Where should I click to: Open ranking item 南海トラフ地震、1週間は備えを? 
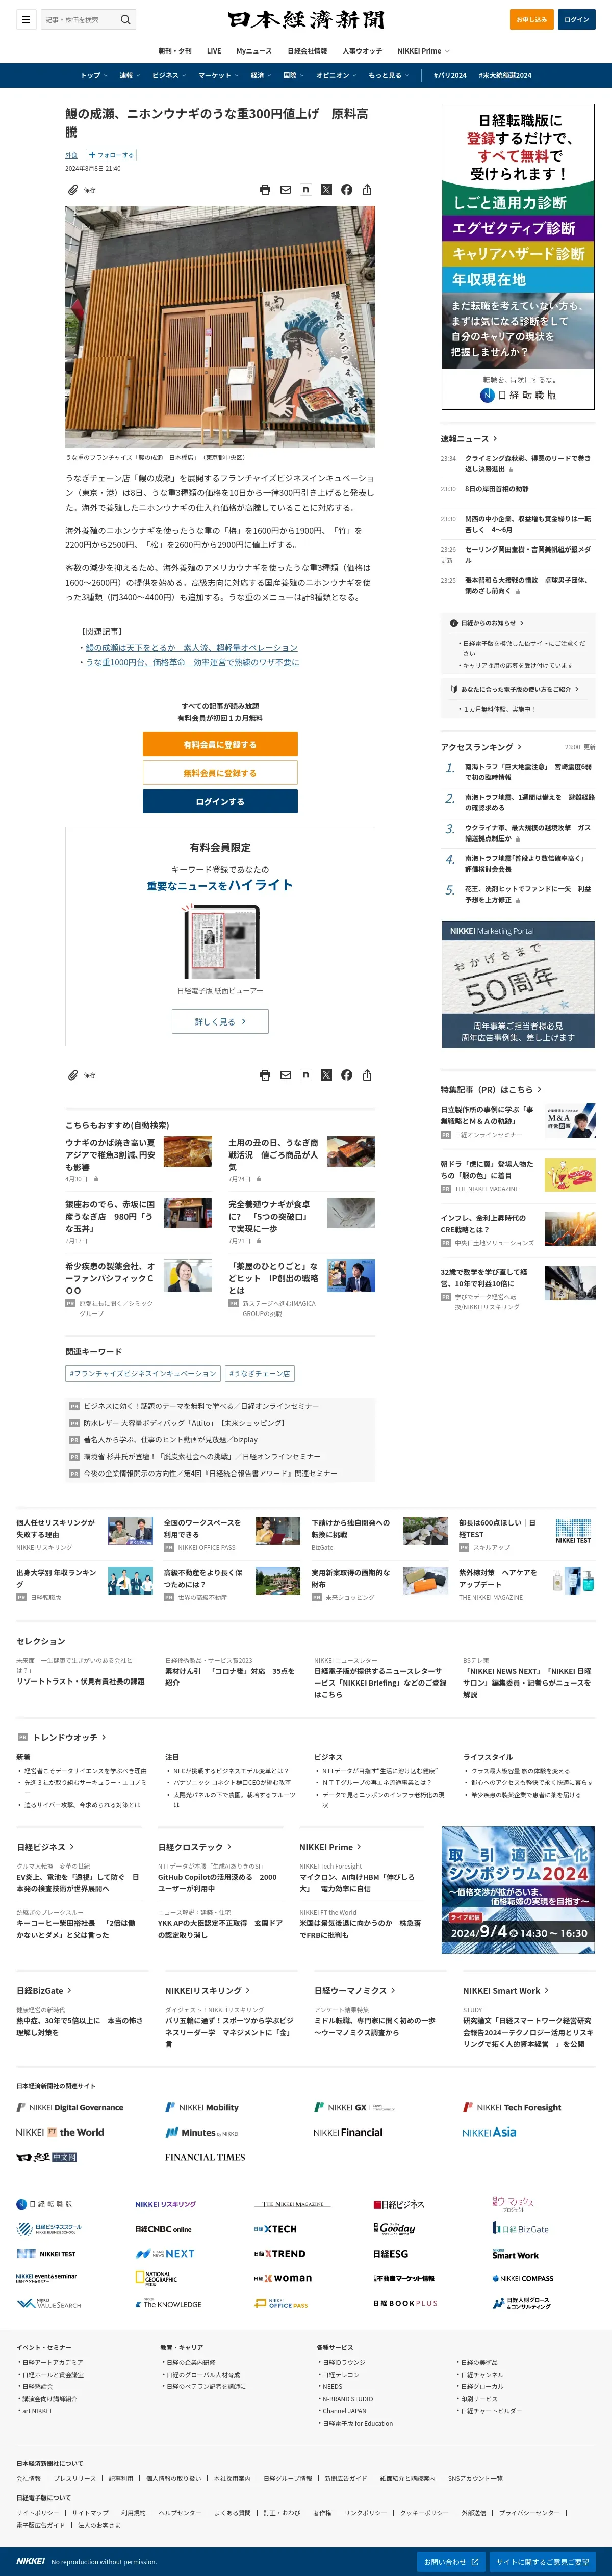tap(529, 802)
